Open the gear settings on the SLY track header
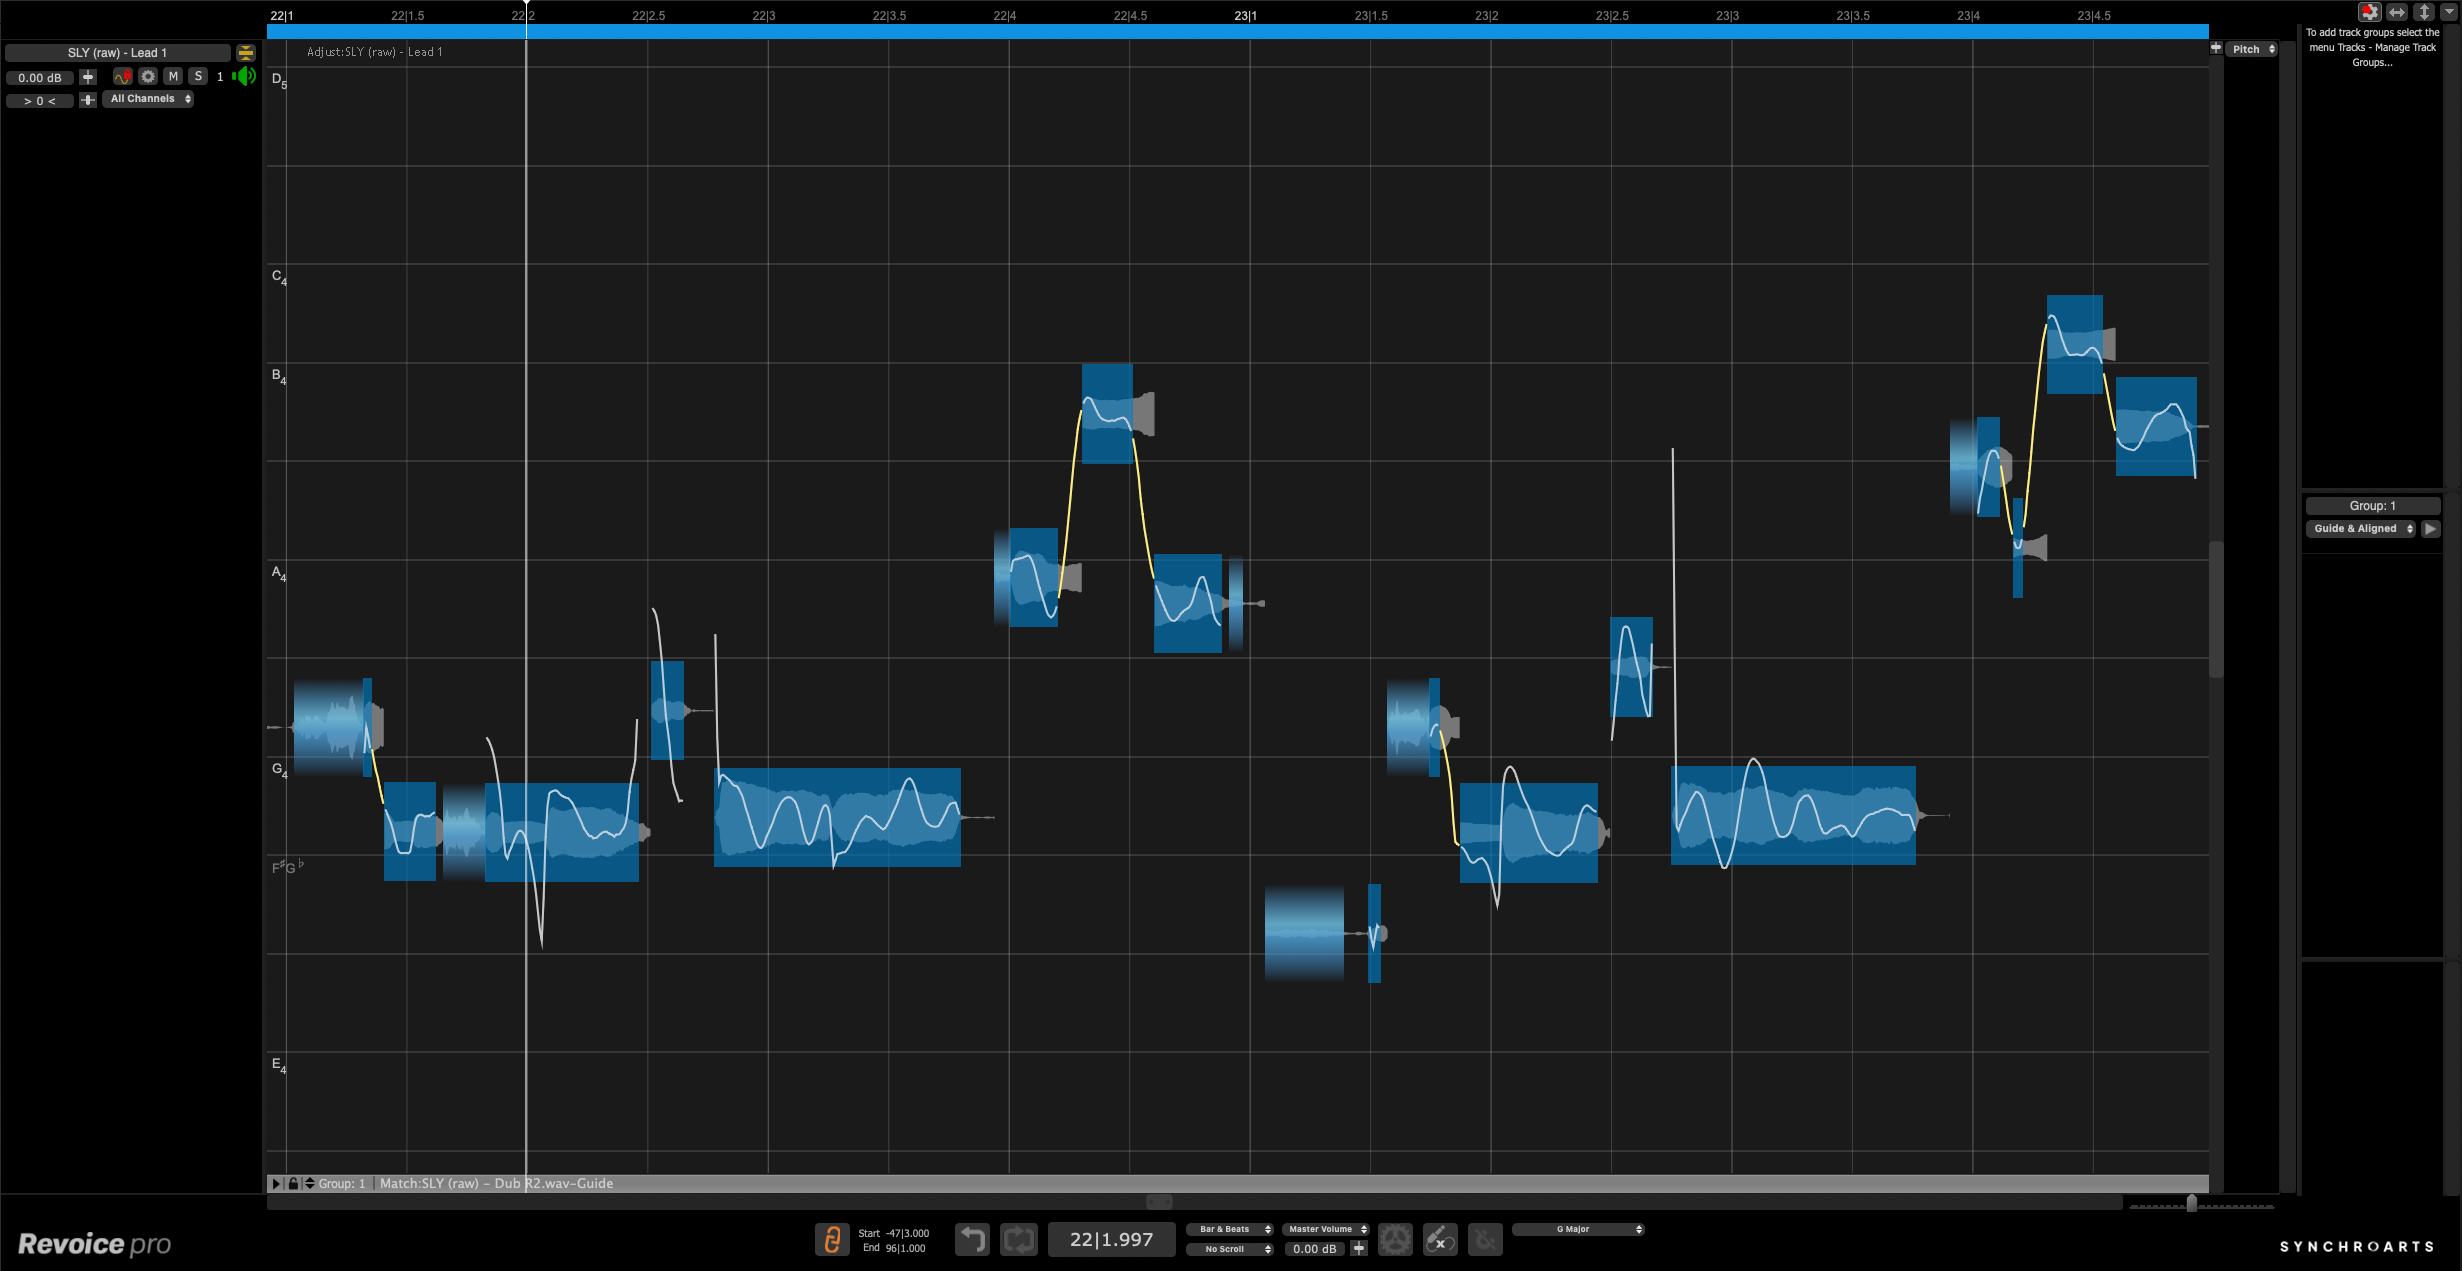 tap(148, 78)
